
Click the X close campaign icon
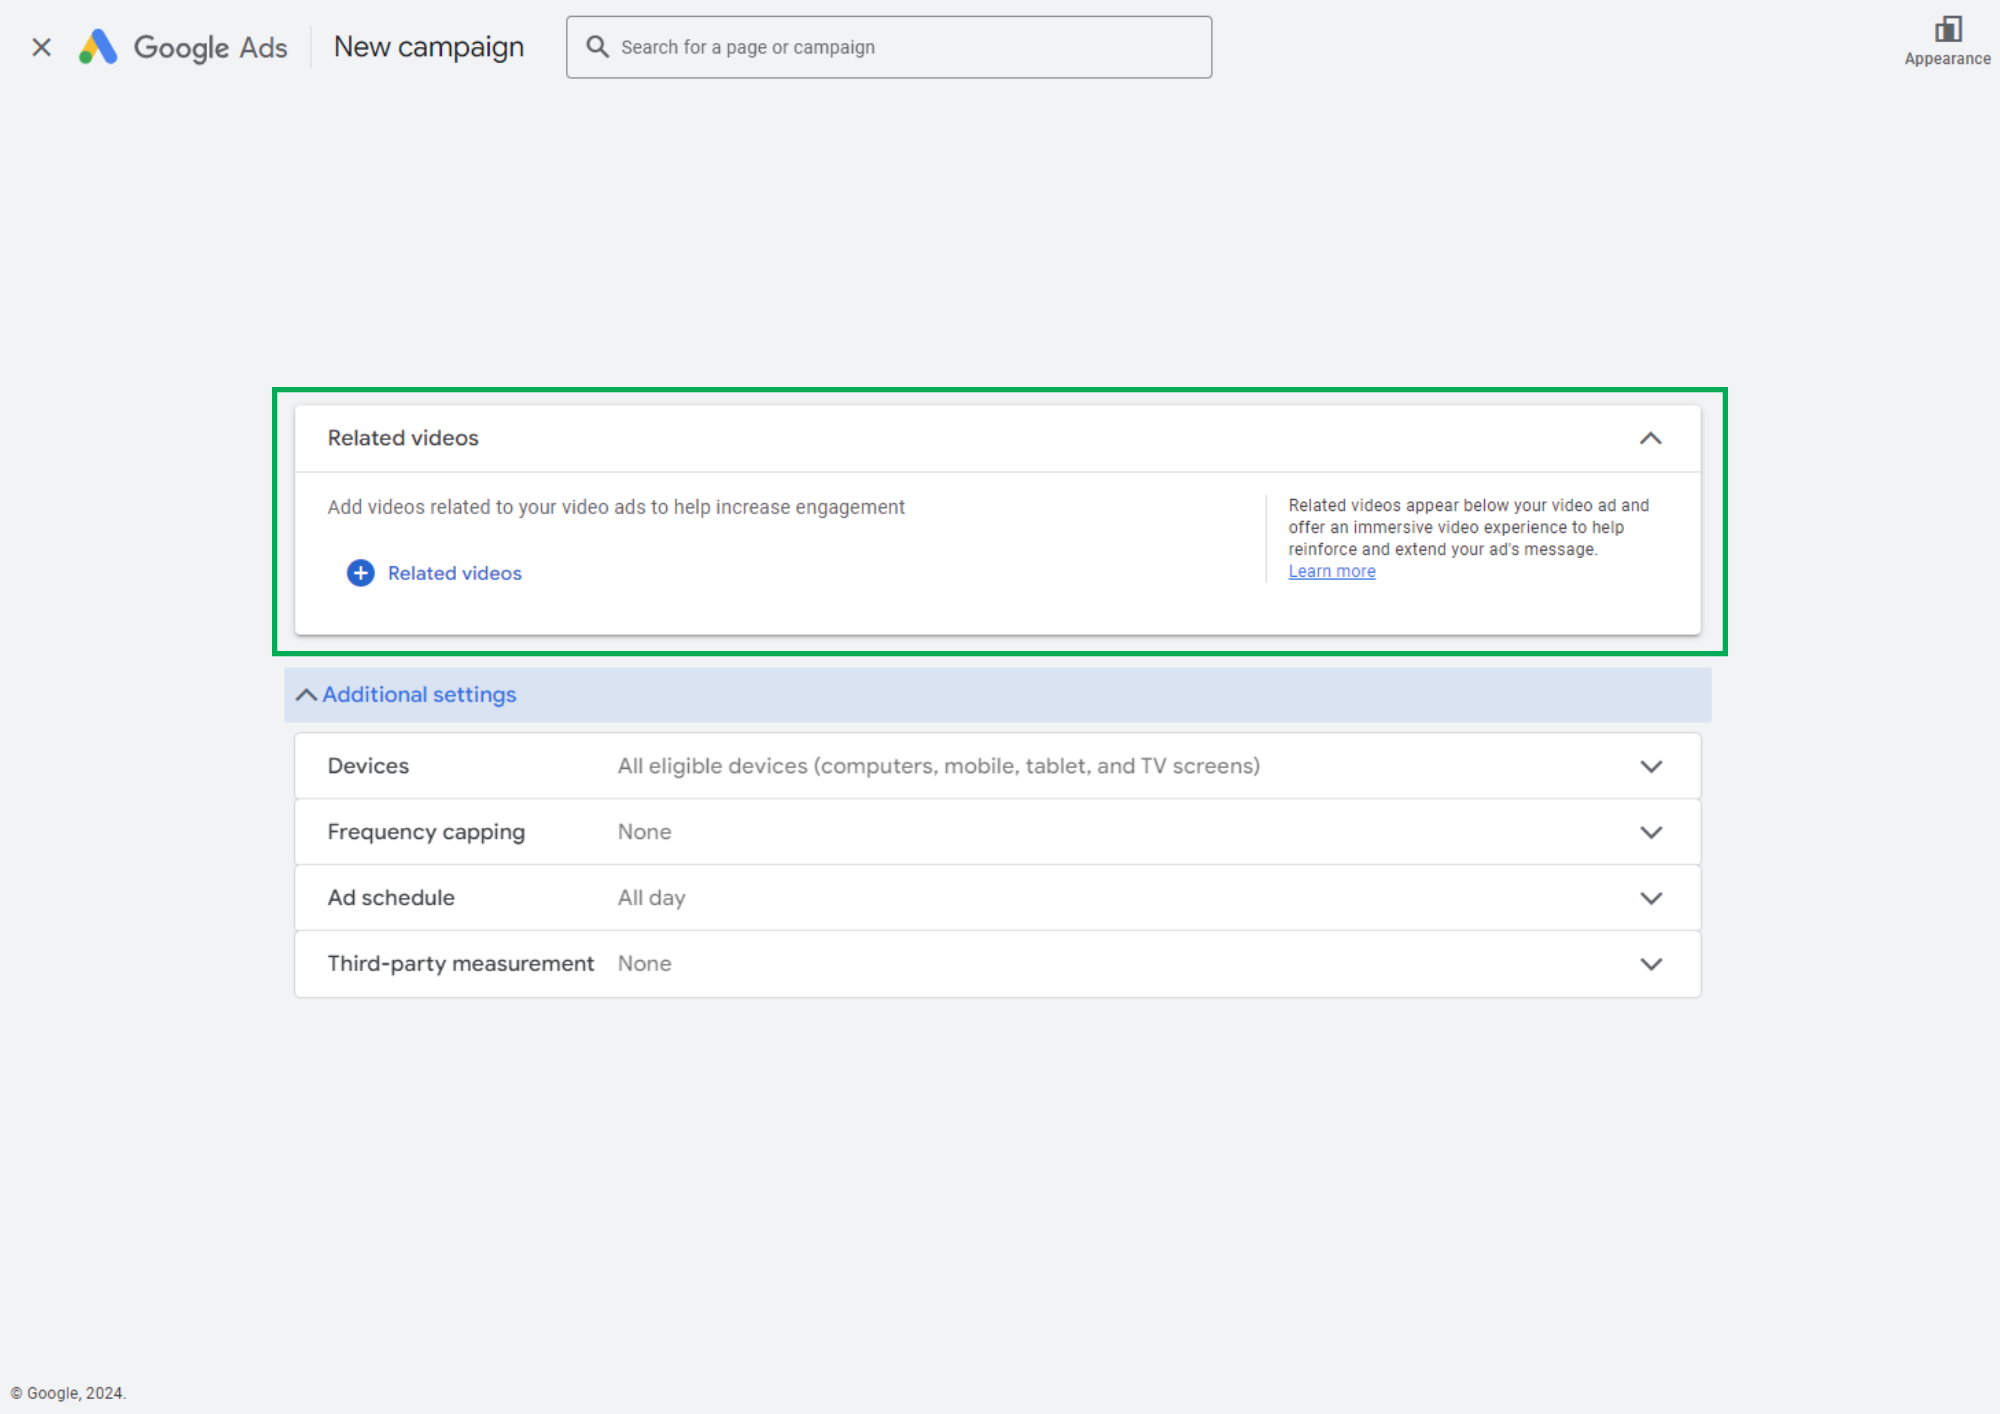41,47
